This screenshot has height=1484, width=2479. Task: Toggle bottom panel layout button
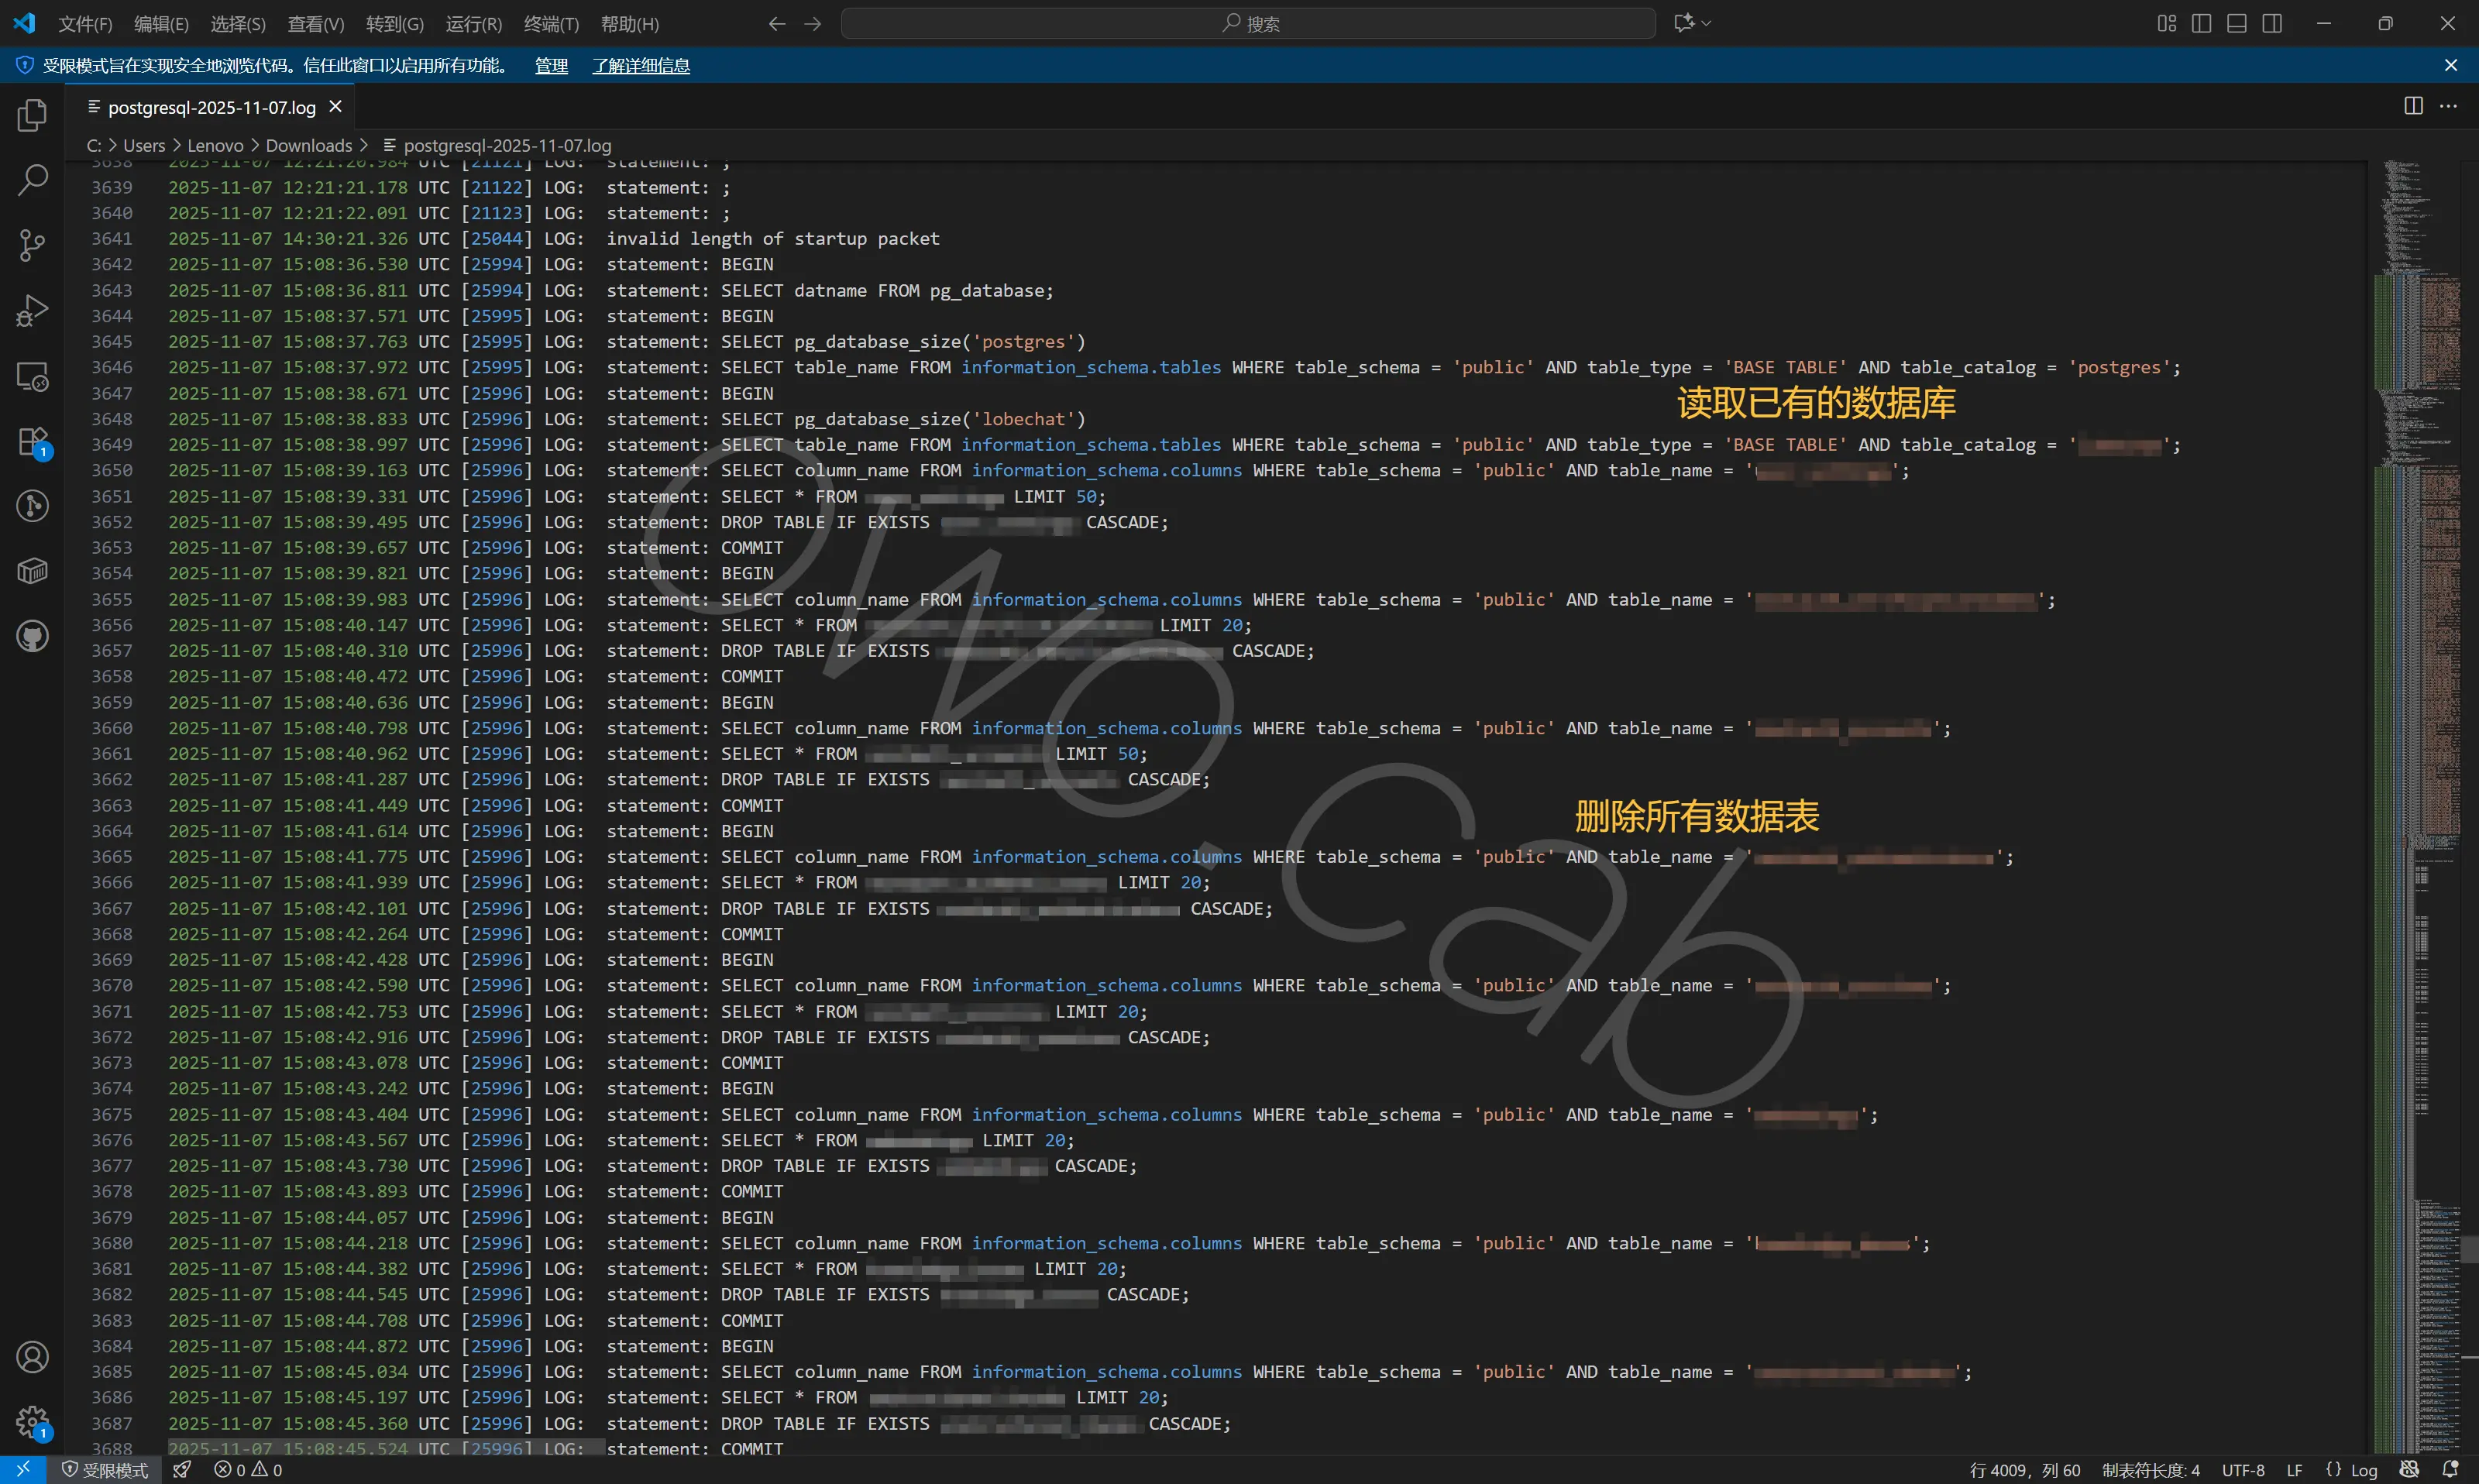coord(2237,23)
